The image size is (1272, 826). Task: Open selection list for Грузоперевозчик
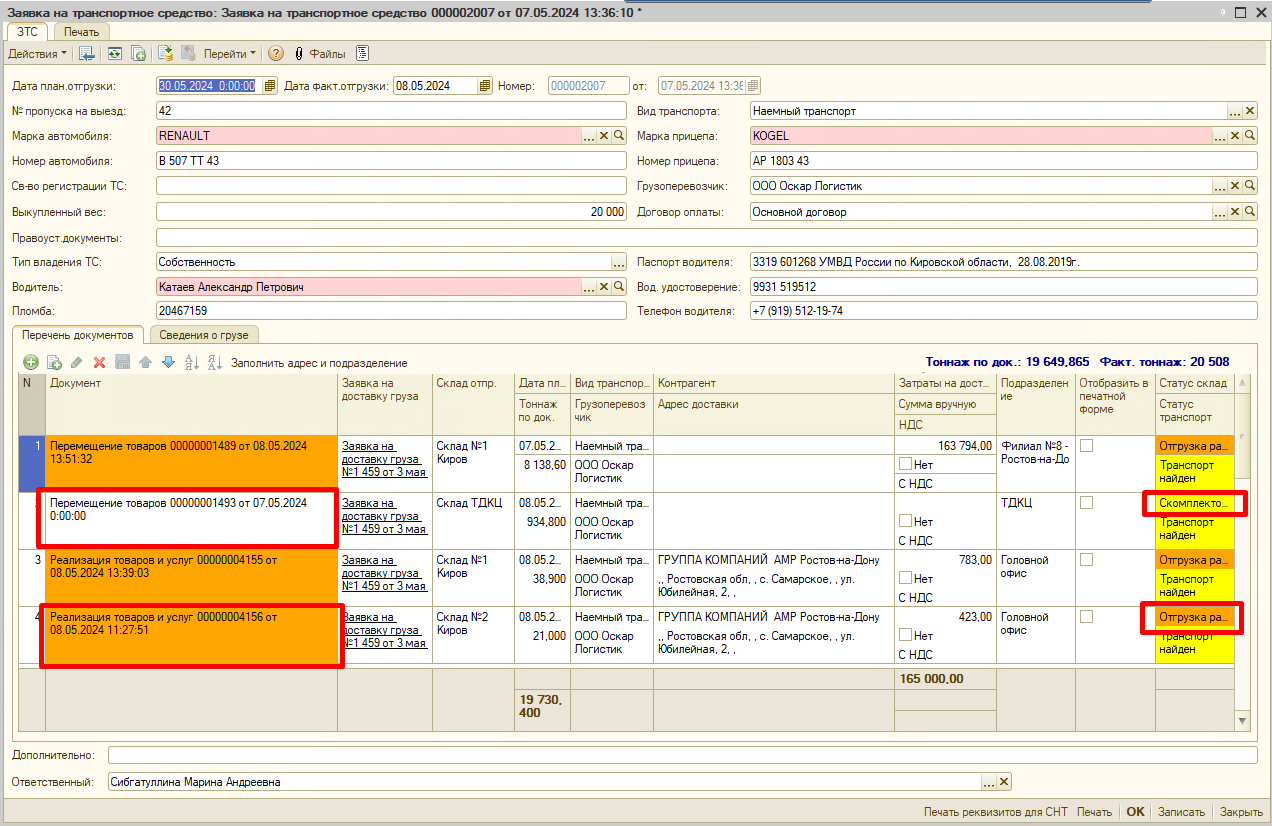1220,186
